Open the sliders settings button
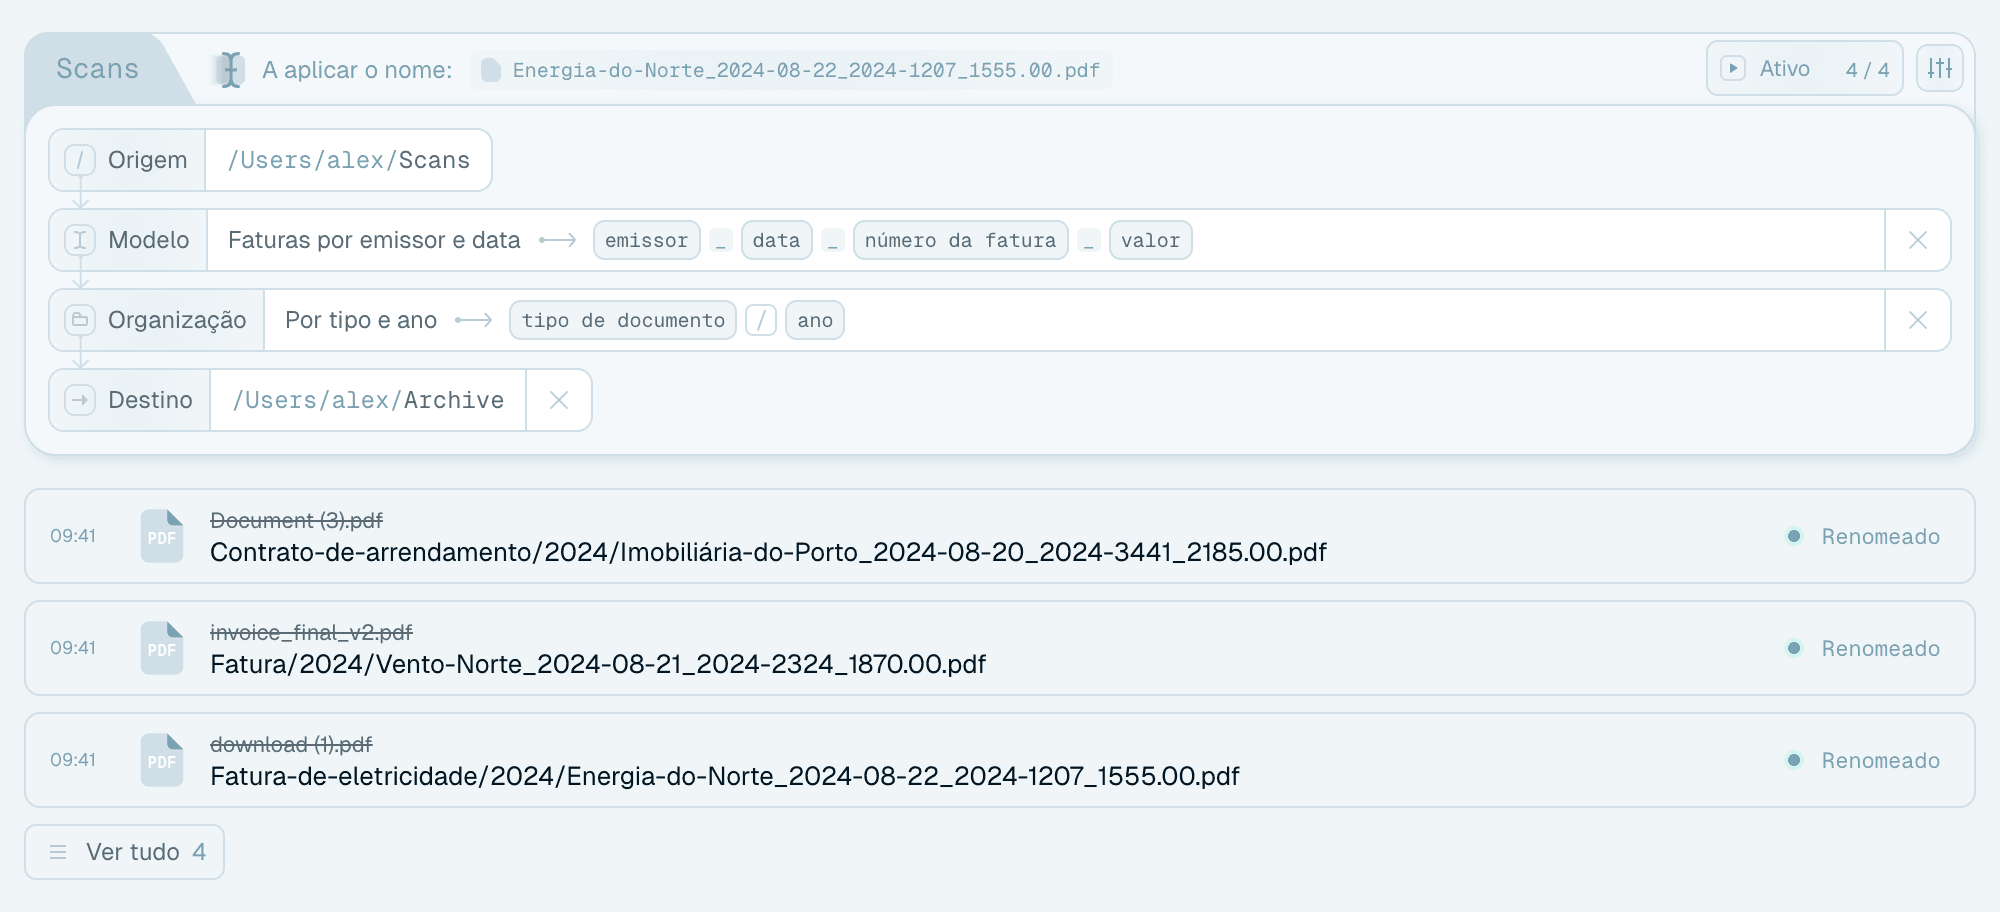This screenshot has width=2000, height=912. pos(1940,68)
